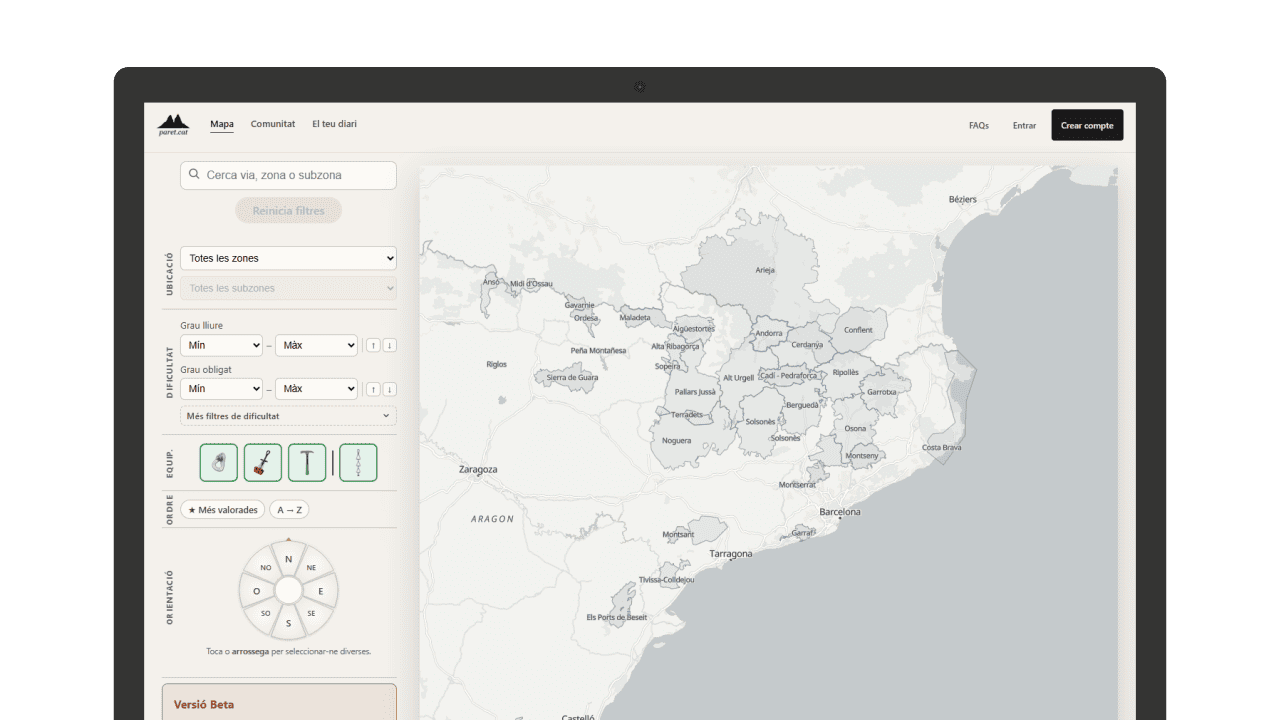The image size is (1280, 720).
Task: Open the FAQs page
Action: click(979, 125)
